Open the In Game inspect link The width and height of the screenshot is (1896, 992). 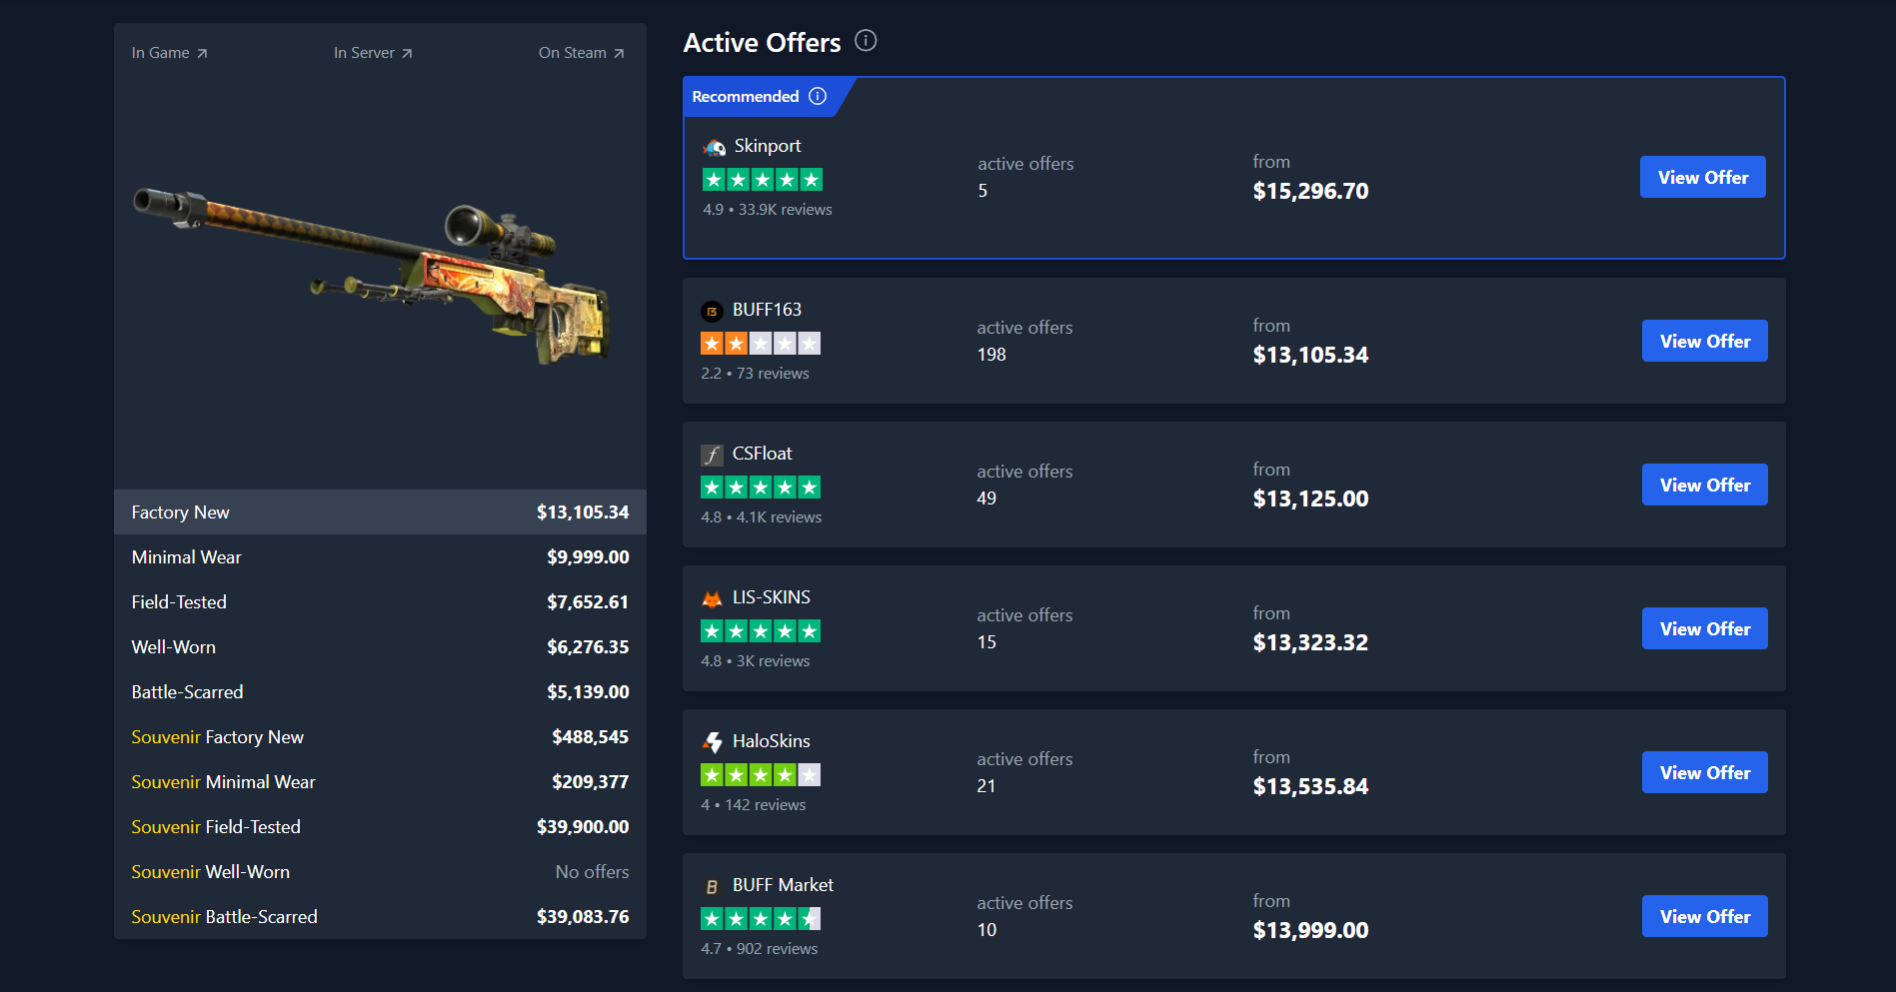(169, 53)
